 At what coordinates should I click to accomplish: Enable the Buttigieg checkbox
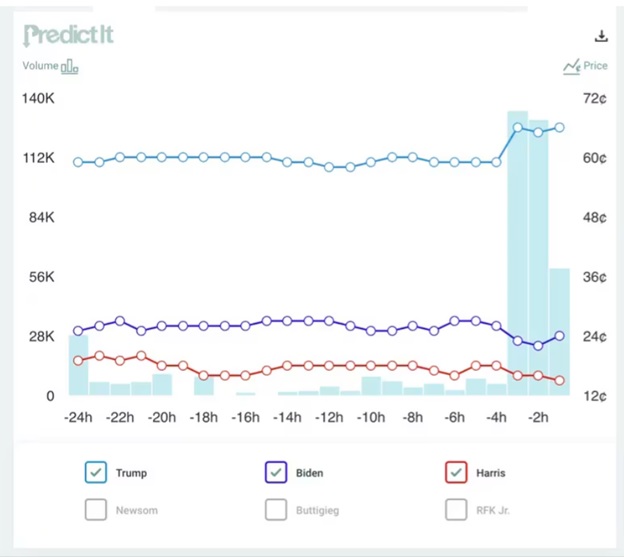pos(276,509)
